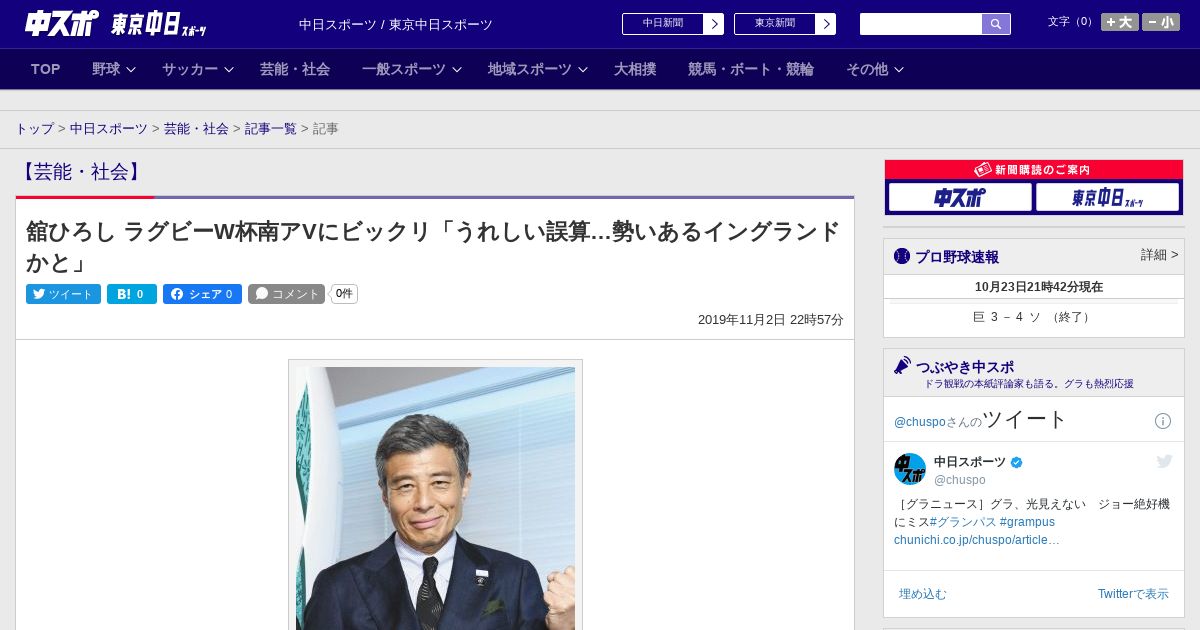Go to 芸能・社会 in breadcrumb
The height and width of the screenshot is (630, 1200).
(196, 129)
